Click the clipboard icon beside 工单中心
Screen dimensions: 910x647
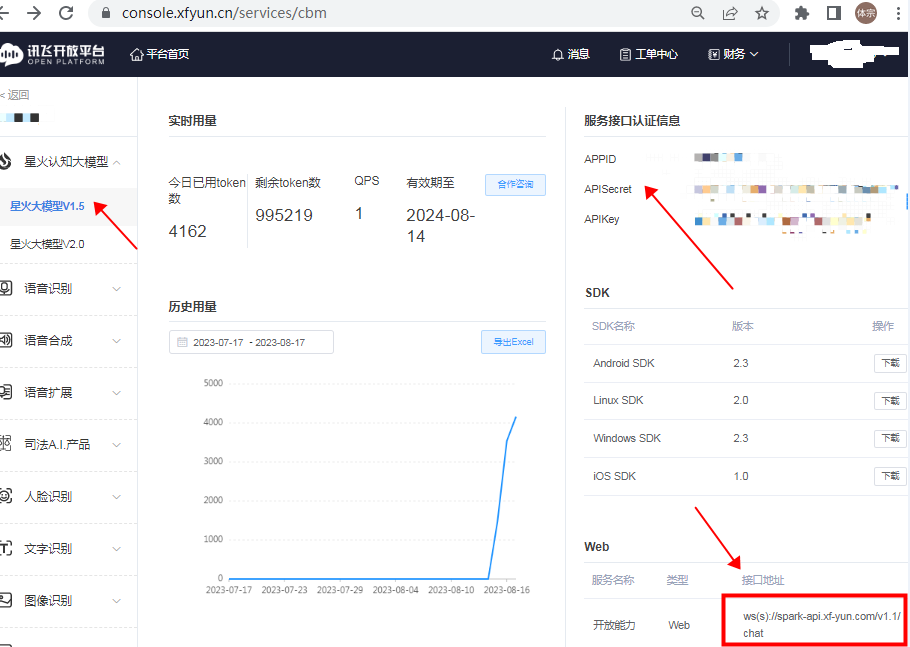[x=625, y=55]
